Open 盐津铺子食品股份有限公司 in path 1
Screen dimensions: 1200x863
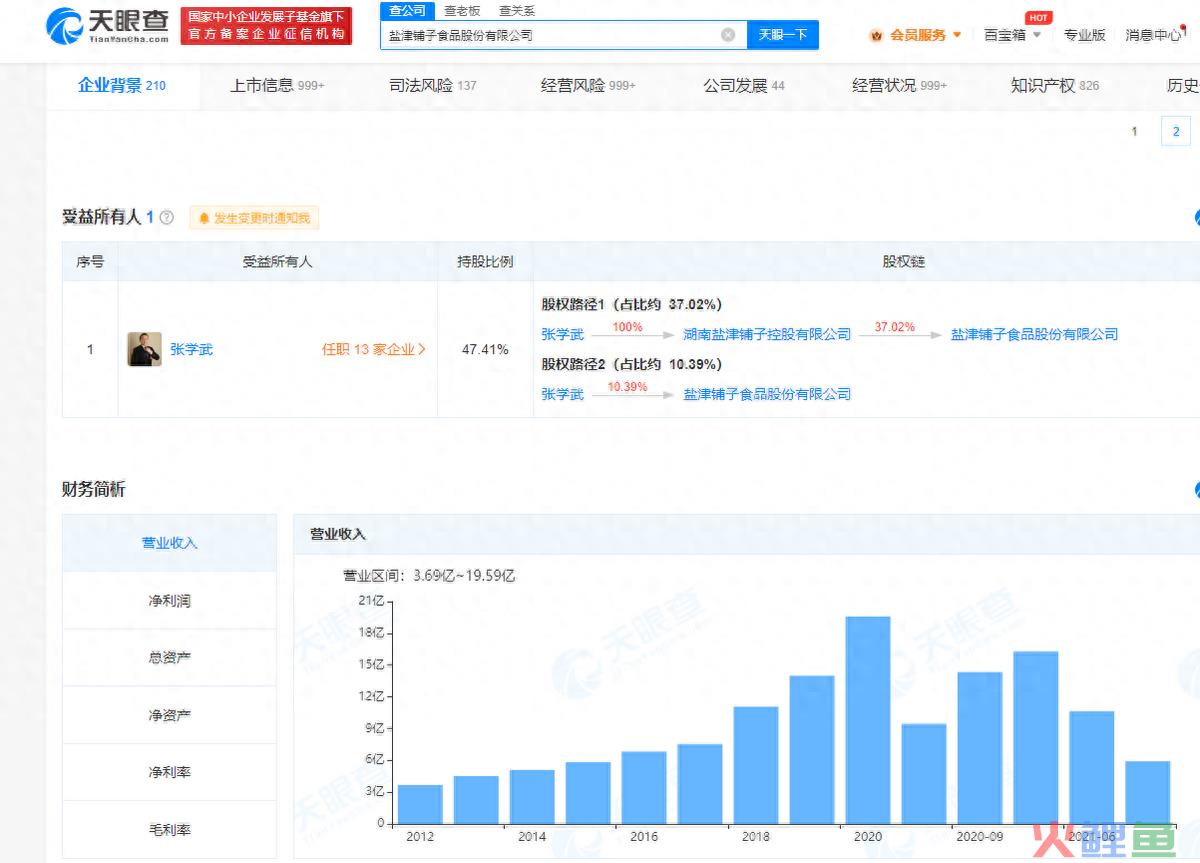coord(1034,334)
